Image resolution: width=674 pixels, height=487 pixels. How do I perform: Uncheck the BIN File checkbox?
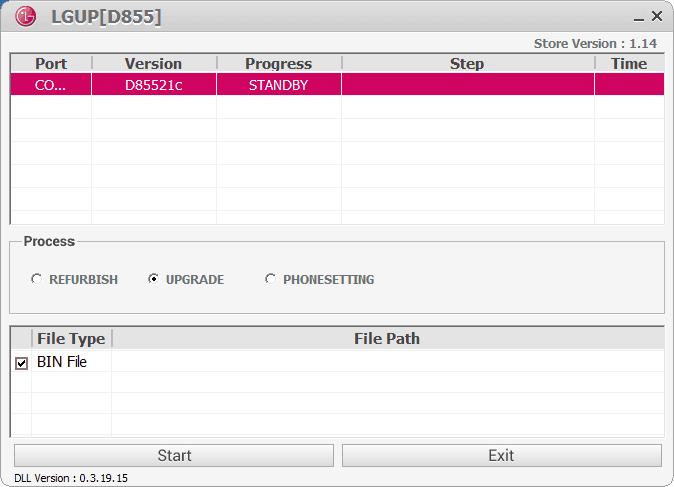[x=21, y=363]
